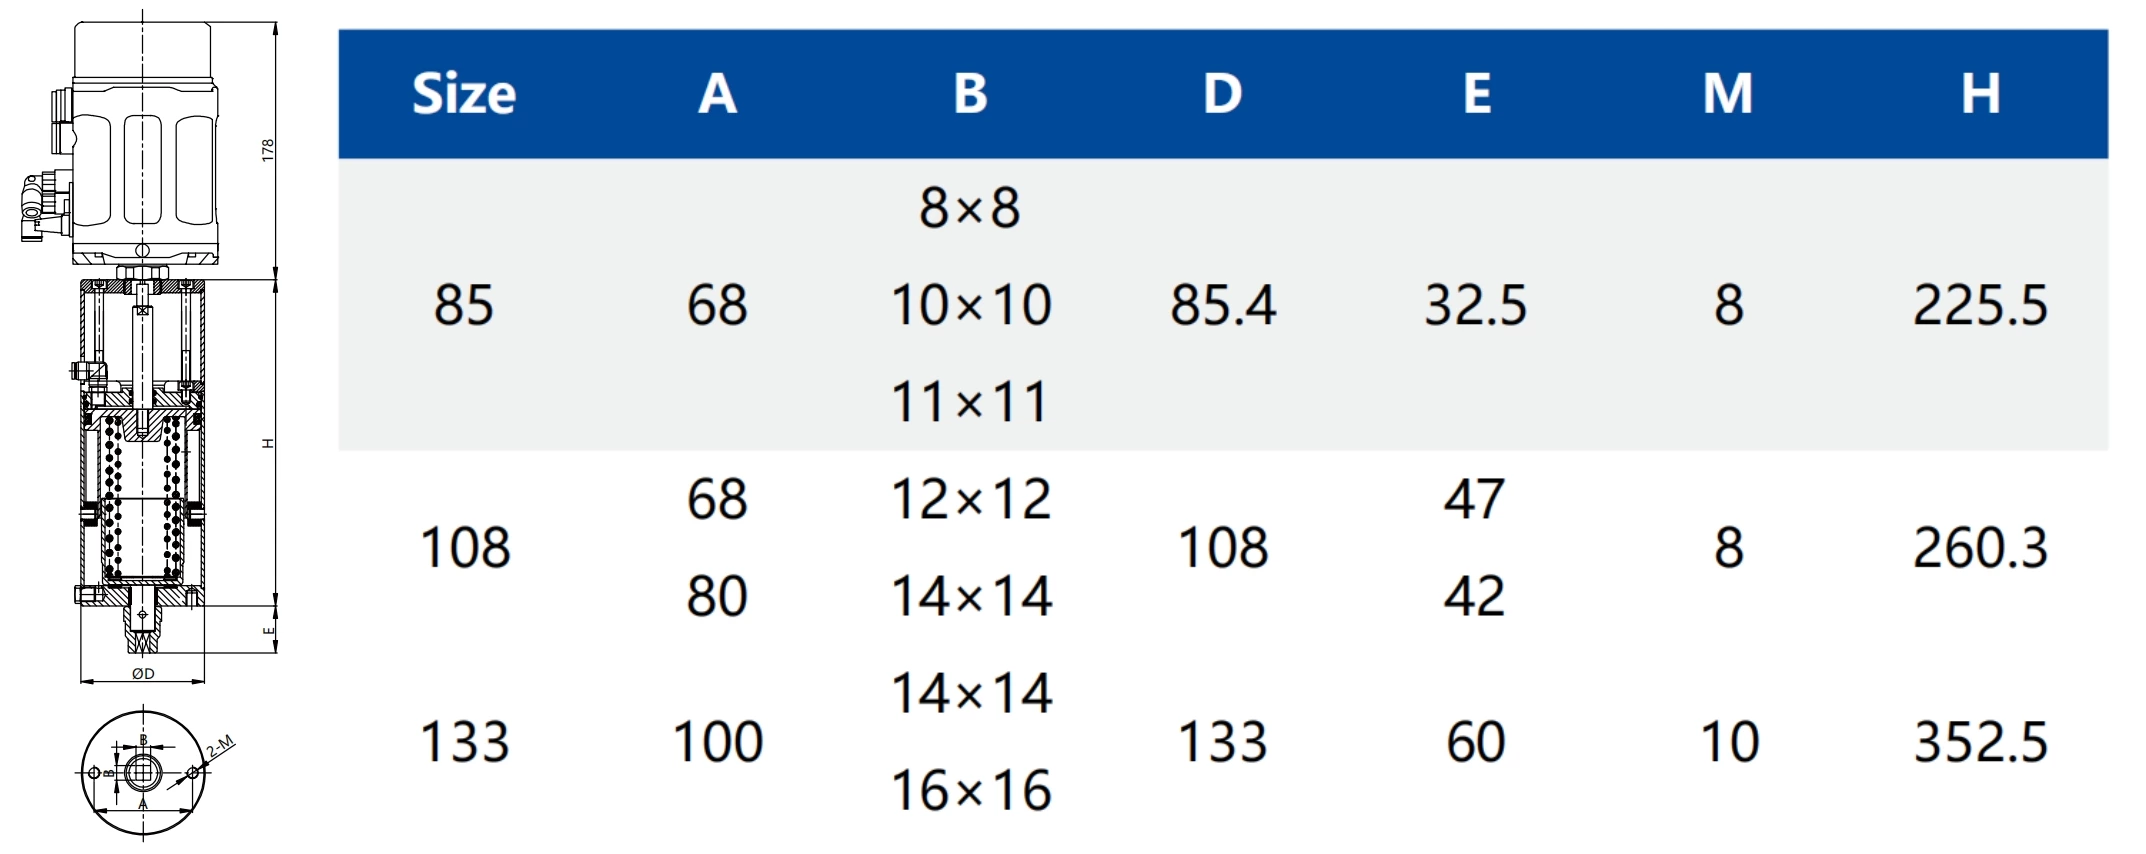Click the 178 dimension label on drawing
The width and height of the screenshot is (2146, 854).
click(267, 150)
